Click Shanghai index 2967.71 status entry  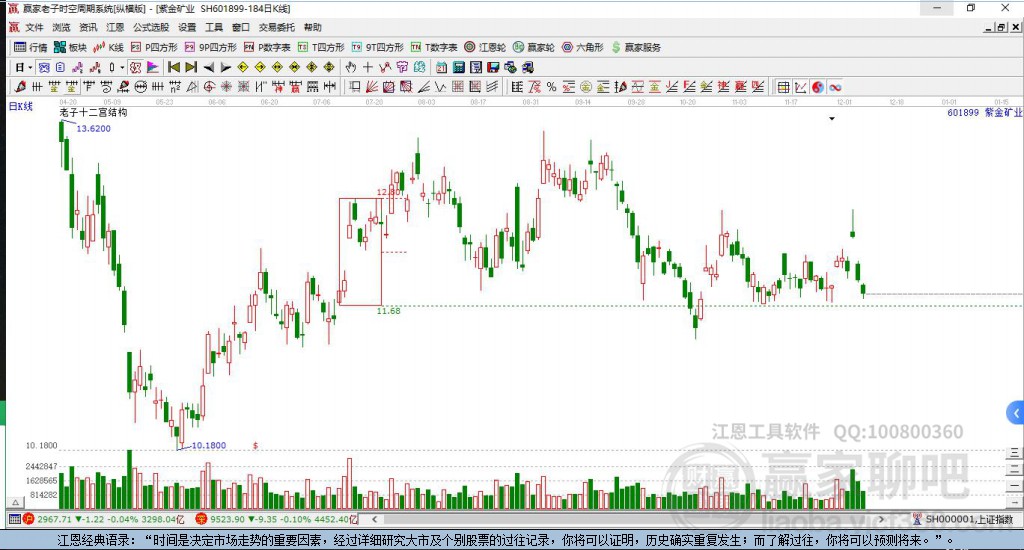click(104, 519)
